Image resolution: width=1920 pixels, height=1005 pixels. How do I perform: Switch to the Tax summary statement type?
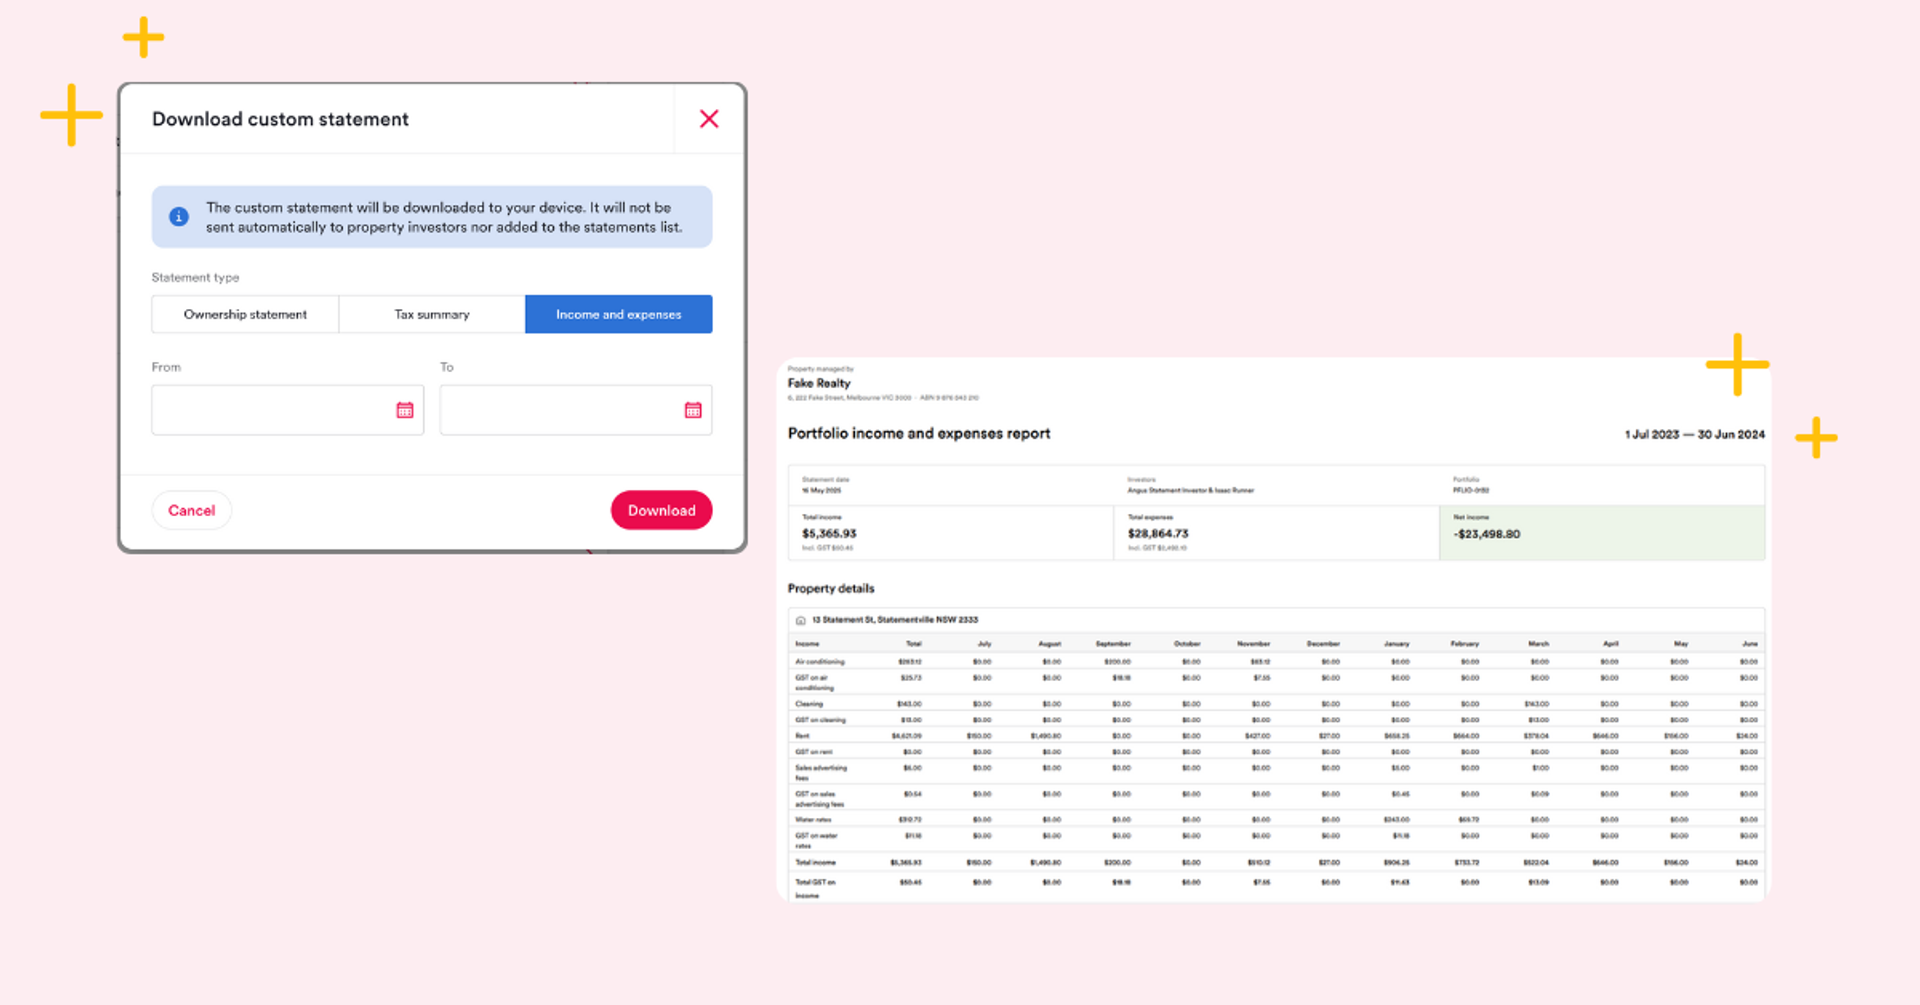click(x=432, y=314)
